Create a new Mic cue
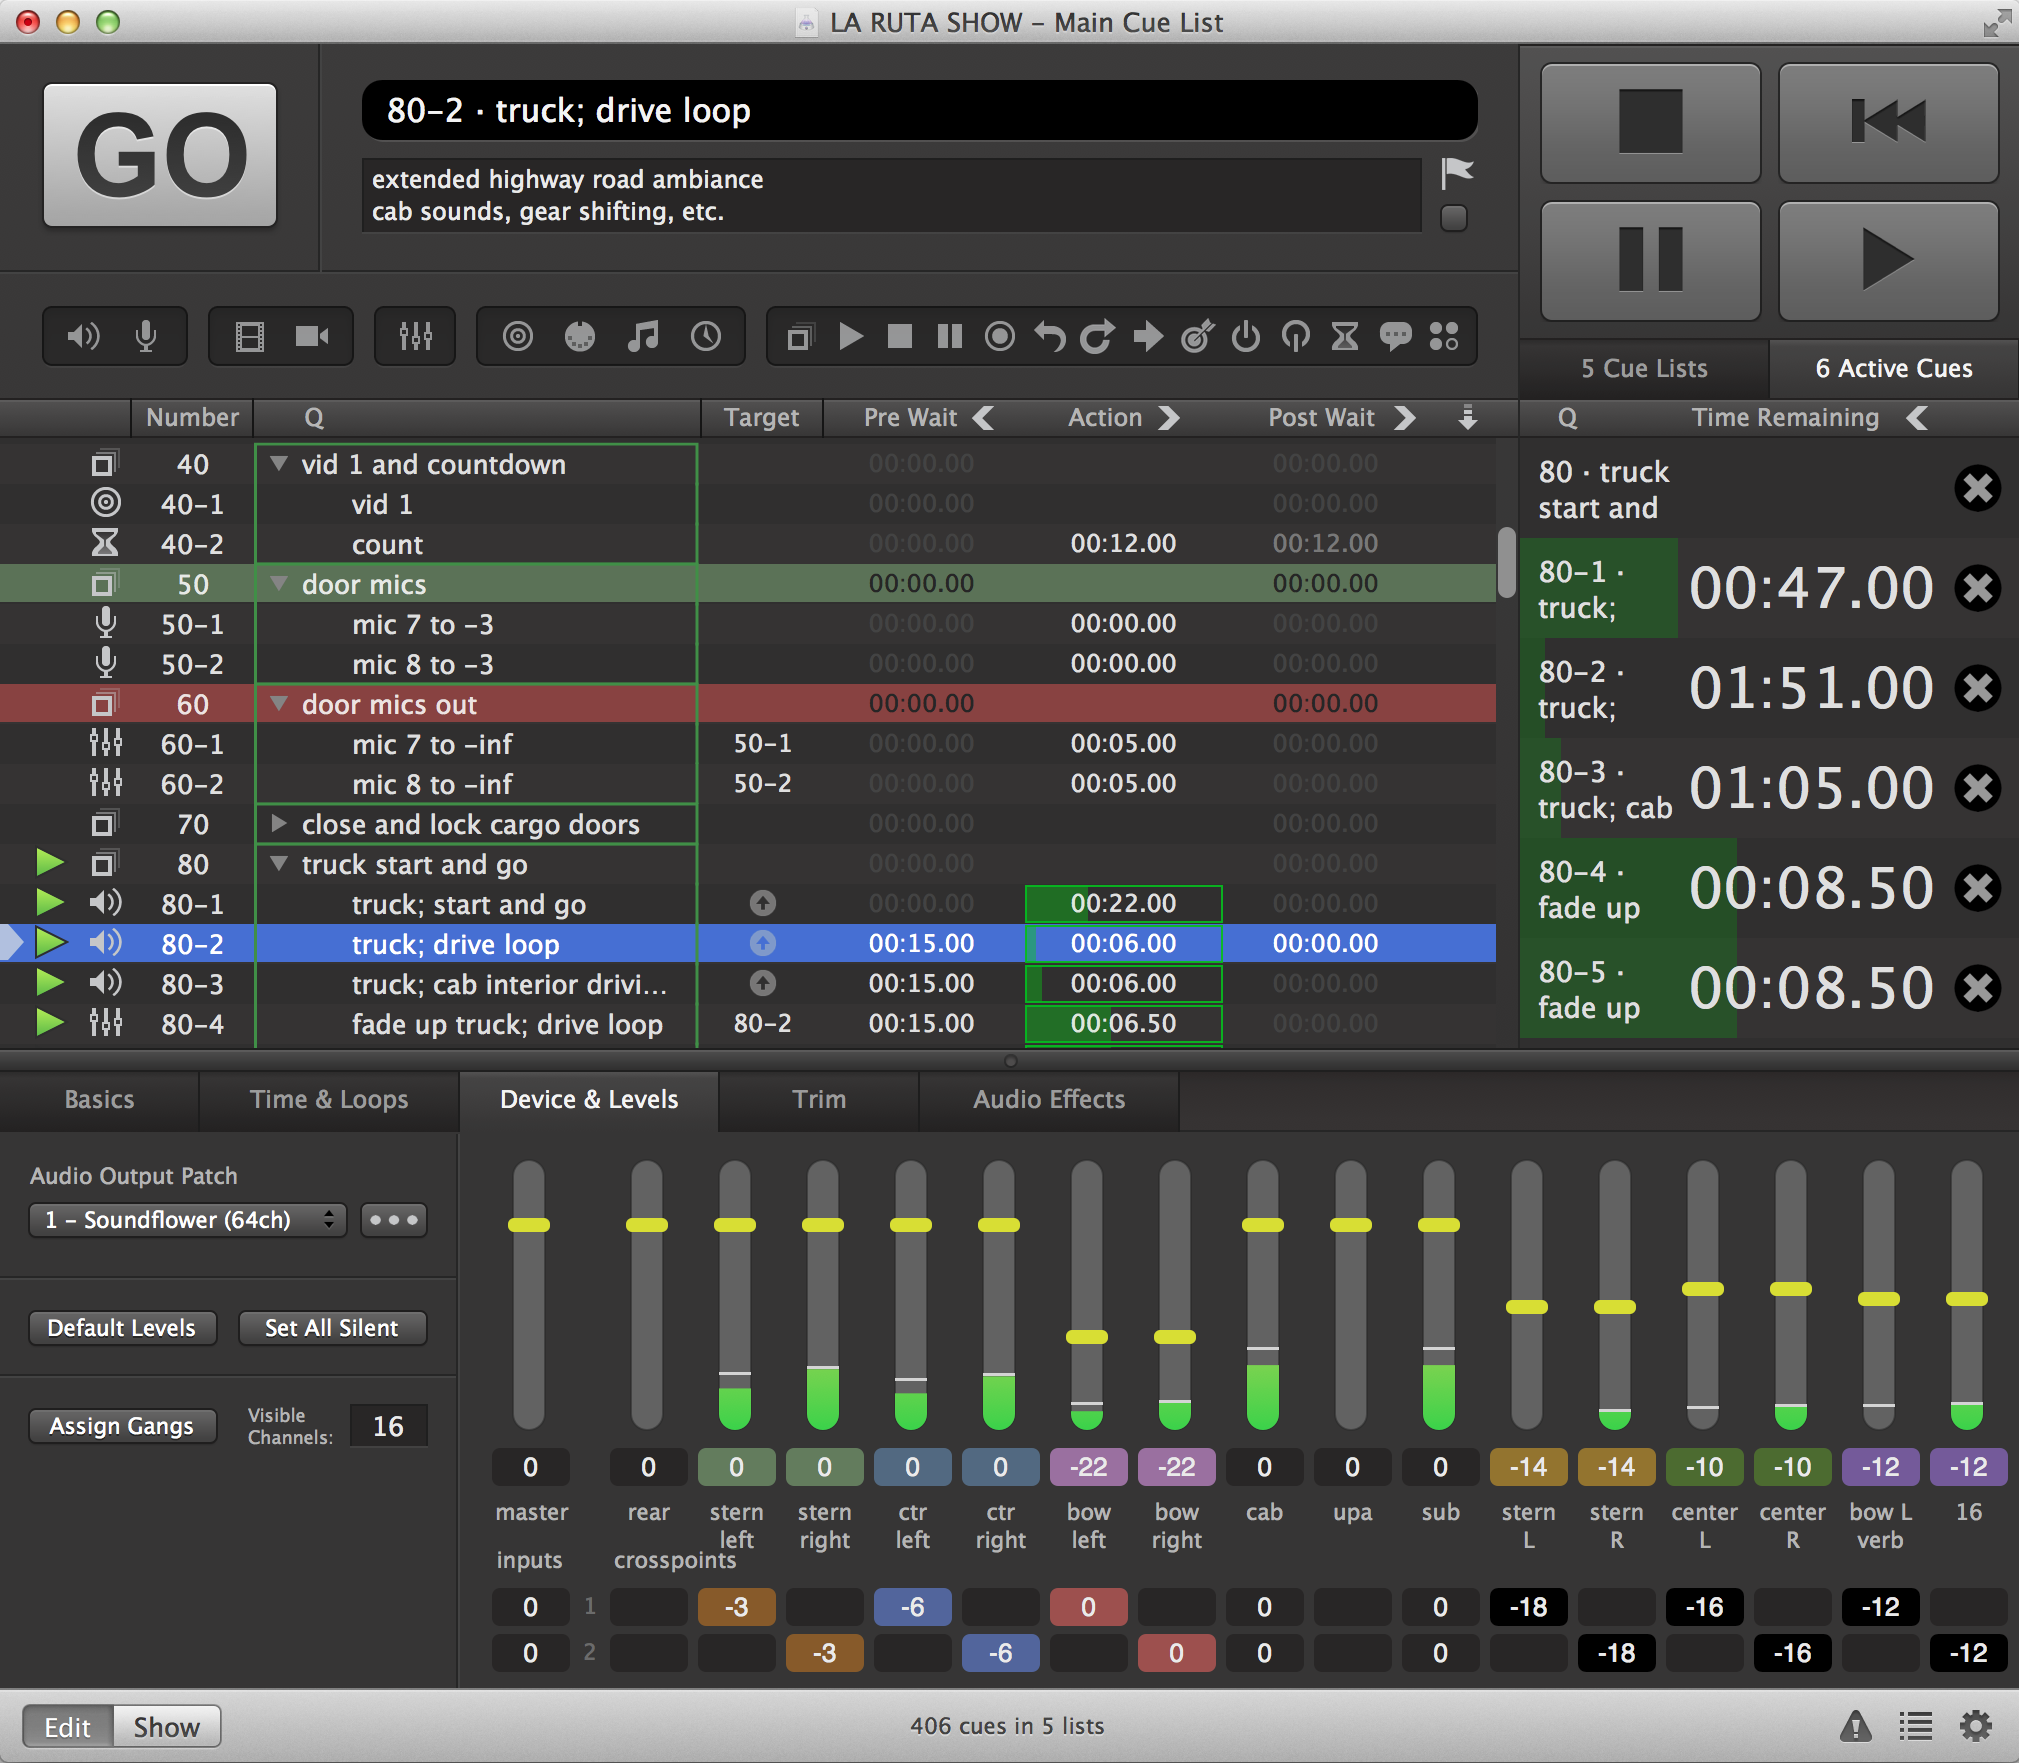Screen dimensions: 2019x1763 coord(147,336)
